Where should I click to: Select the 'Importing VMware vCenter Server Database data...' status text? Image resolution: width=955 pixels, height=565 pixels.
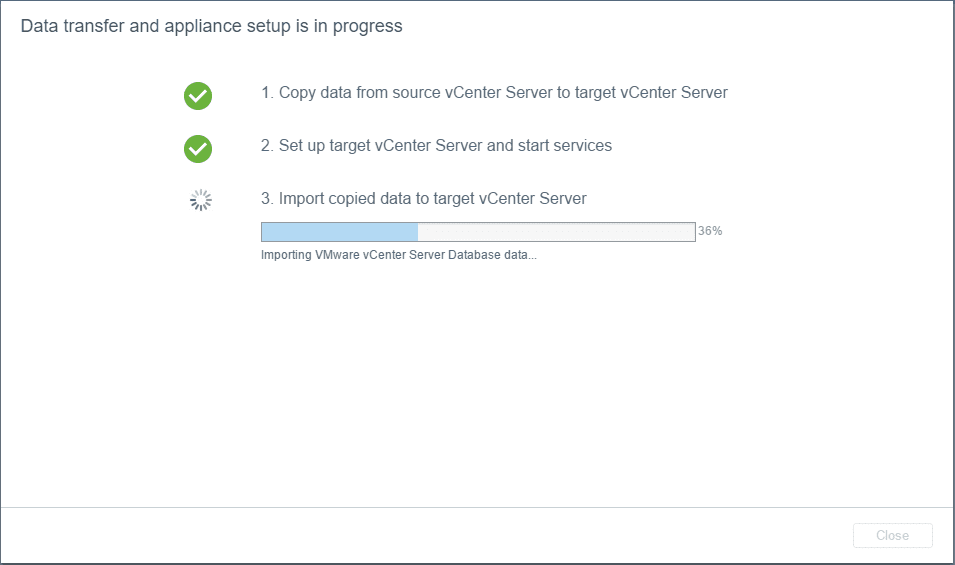tap(398, 255)
